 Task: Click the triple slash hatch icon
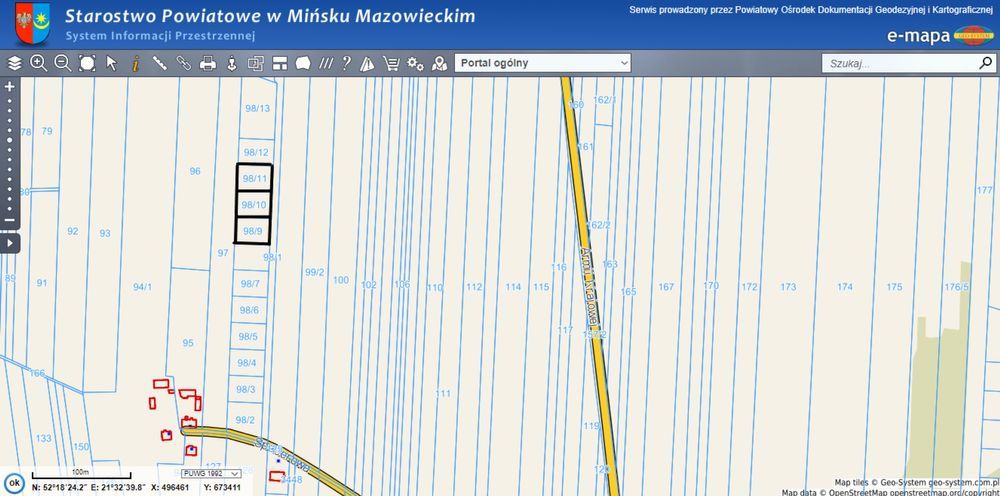pyautogui.click(x=326, y=63)
